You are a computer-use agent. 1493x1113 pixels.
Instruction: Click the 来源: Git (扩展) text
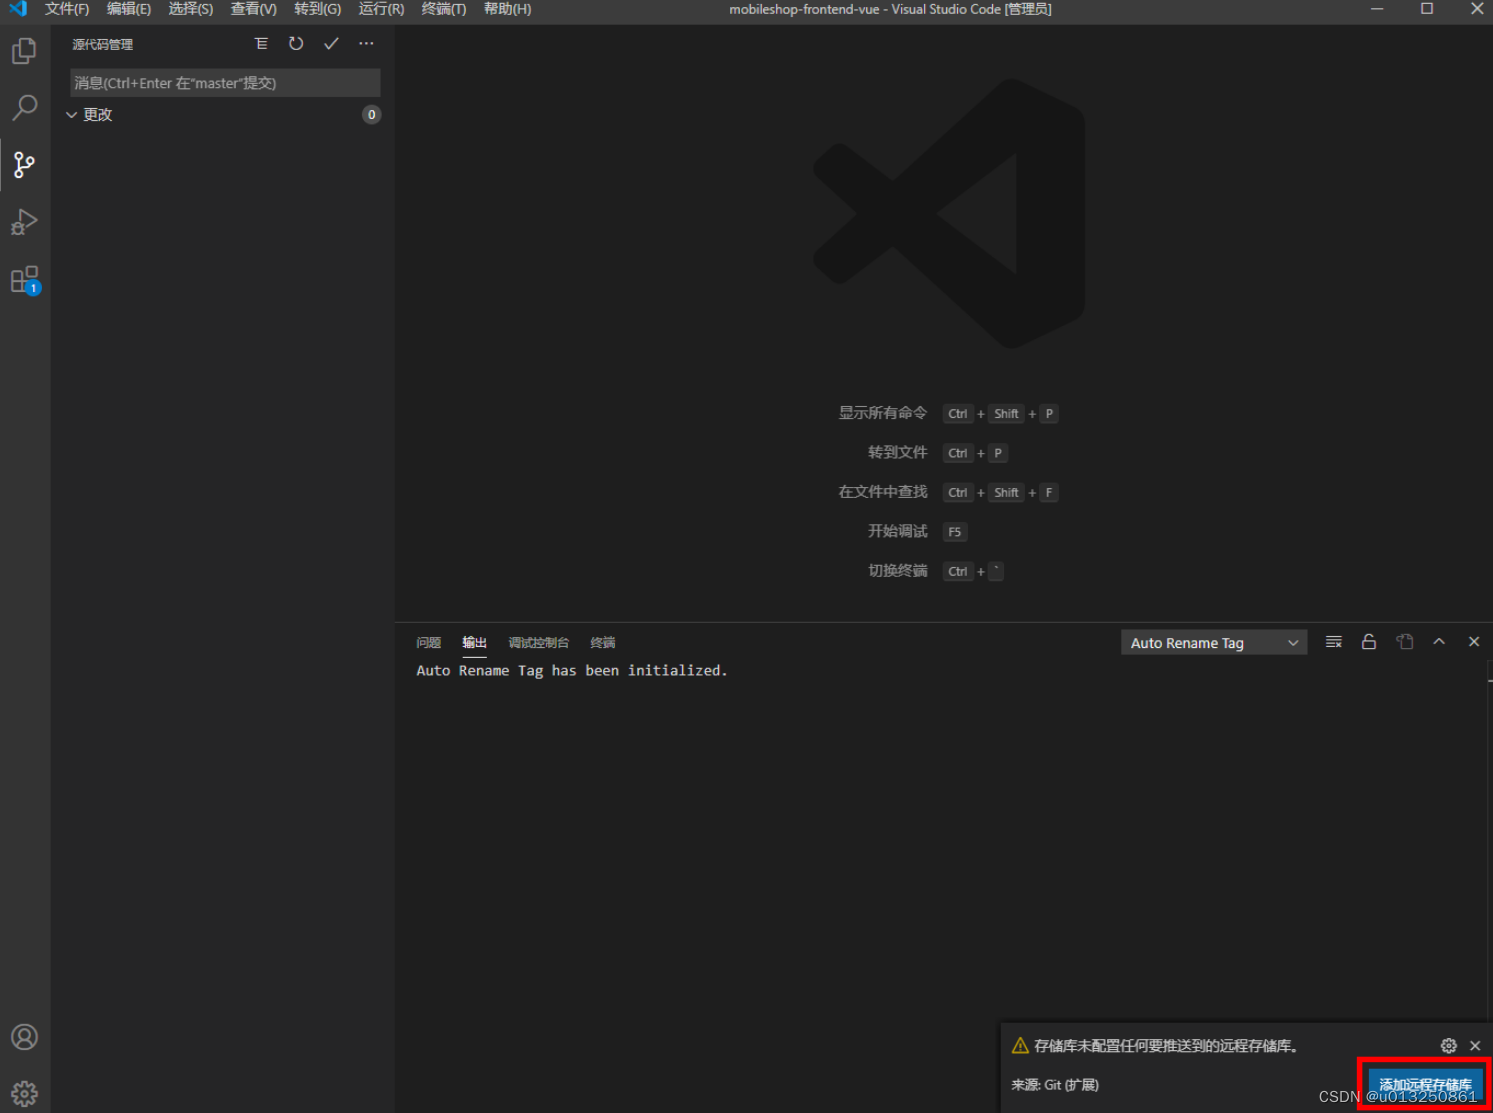1055,1085
